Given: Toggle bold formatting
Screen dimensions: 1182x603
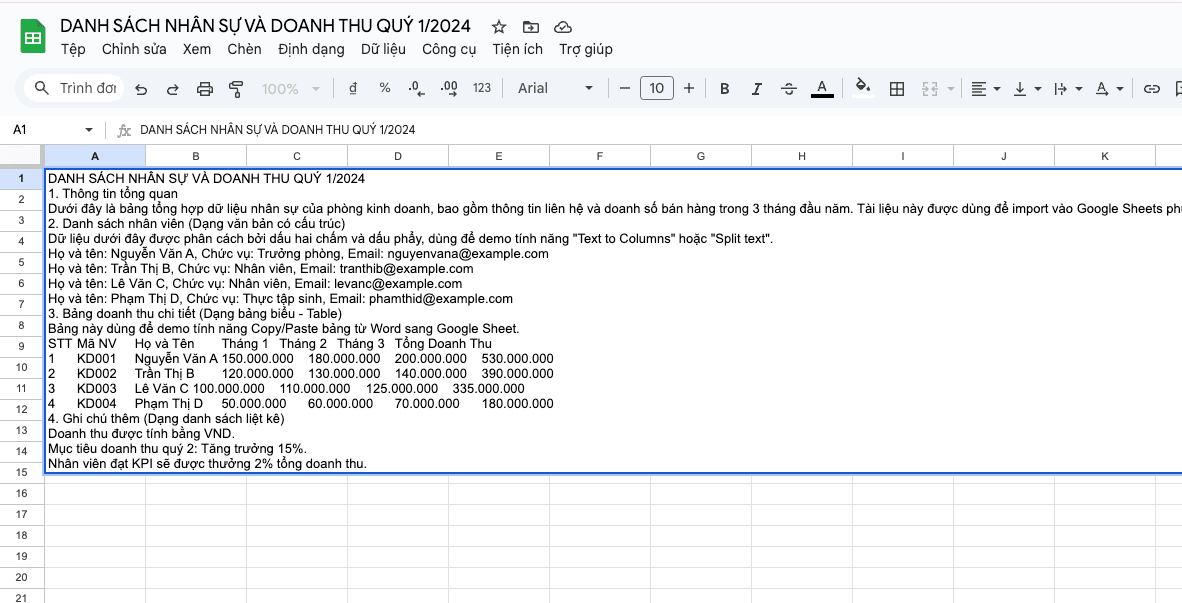Looking at the screenshot, I should pos(724,88).
